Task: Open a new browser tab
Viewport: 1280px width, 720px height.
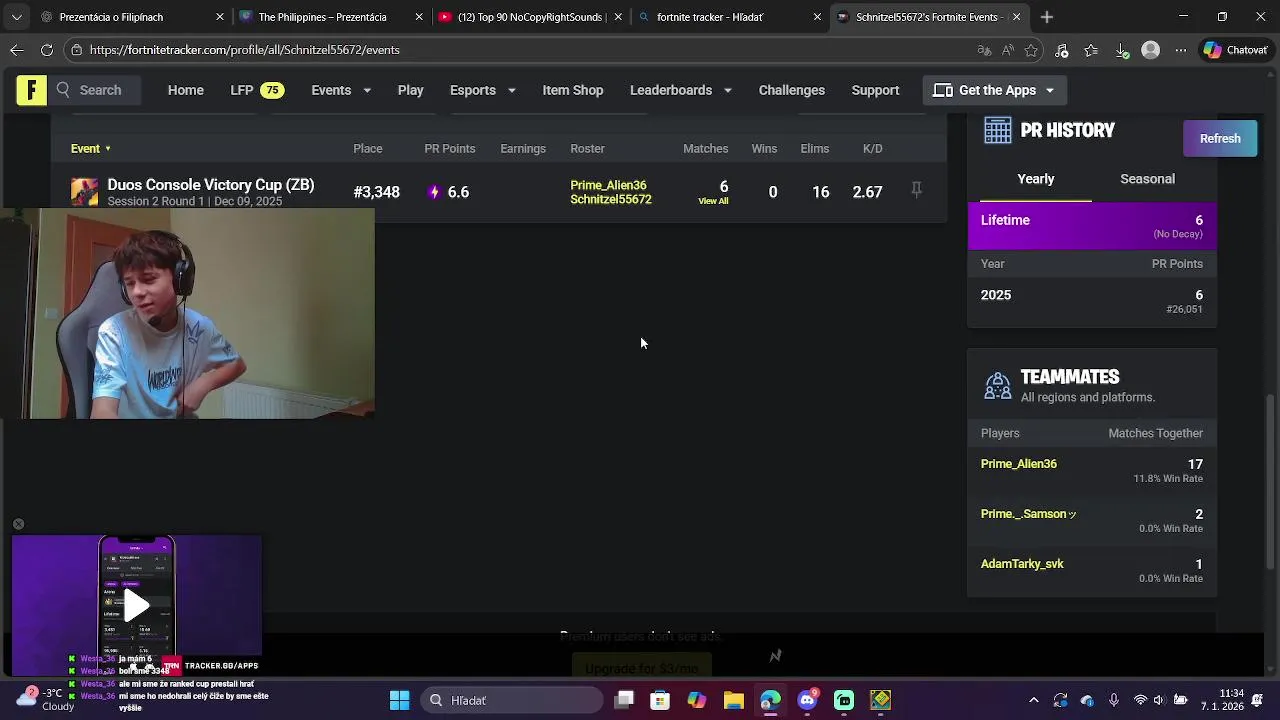Action: click(1047, 17)
